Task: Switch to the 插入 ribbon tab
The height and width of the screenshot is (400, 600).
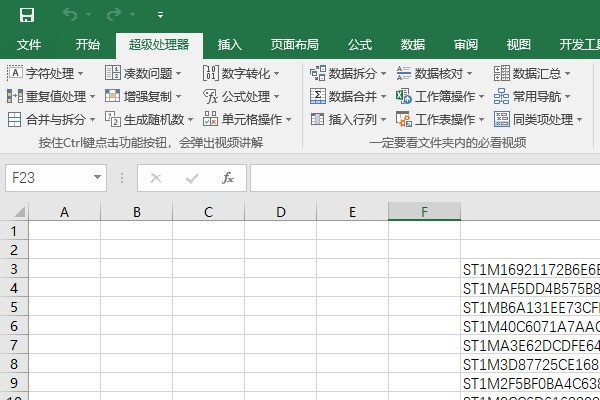Action: click(230, 45)
